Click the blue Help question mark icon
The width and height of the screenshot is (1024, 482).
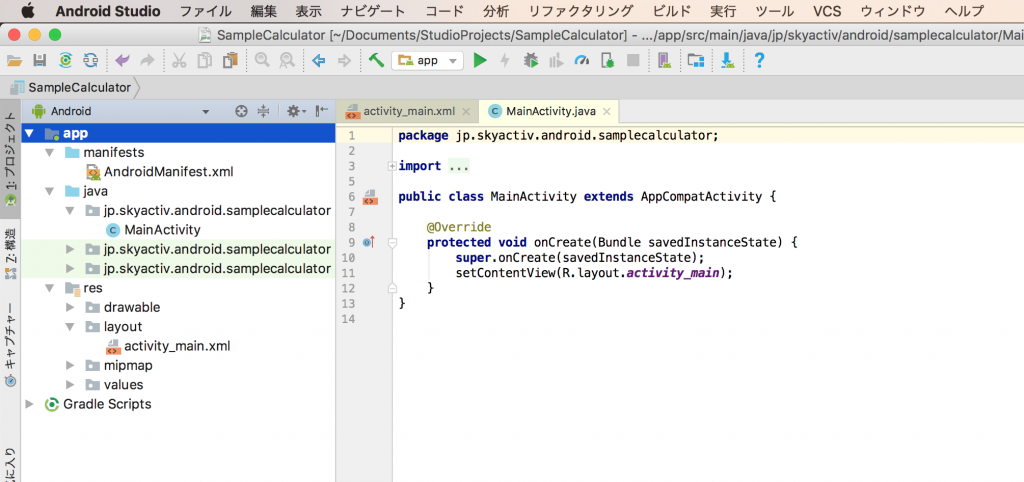pyautogui.click(x=759, y=61)
